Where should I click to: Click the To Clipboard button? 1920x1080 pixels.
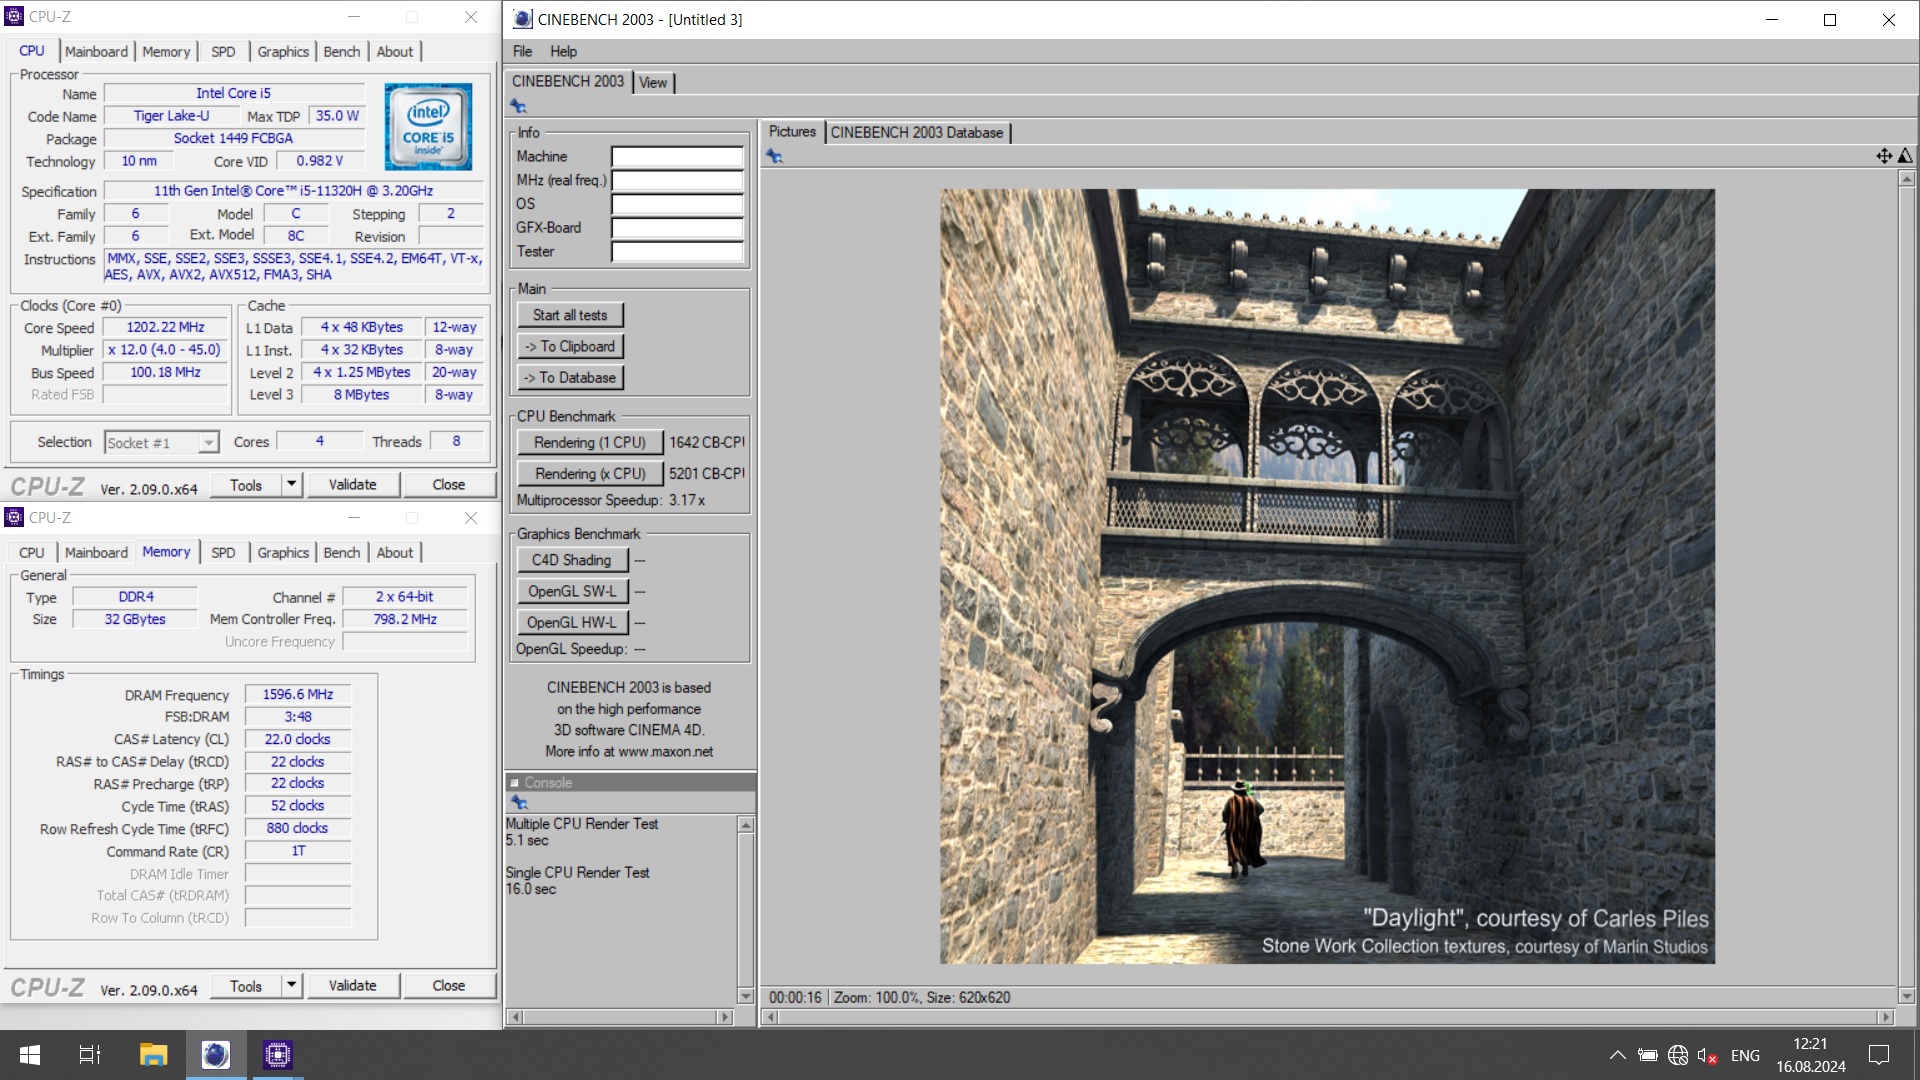pos(570,346)
